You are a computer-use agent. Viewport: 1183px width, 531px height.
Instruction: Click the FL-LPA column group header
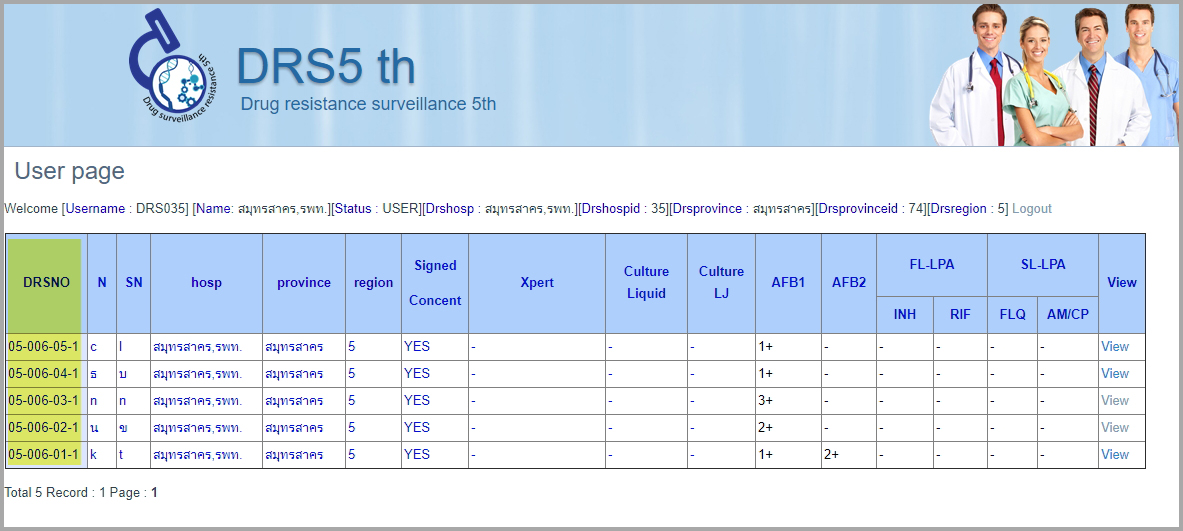pos(931,265)
